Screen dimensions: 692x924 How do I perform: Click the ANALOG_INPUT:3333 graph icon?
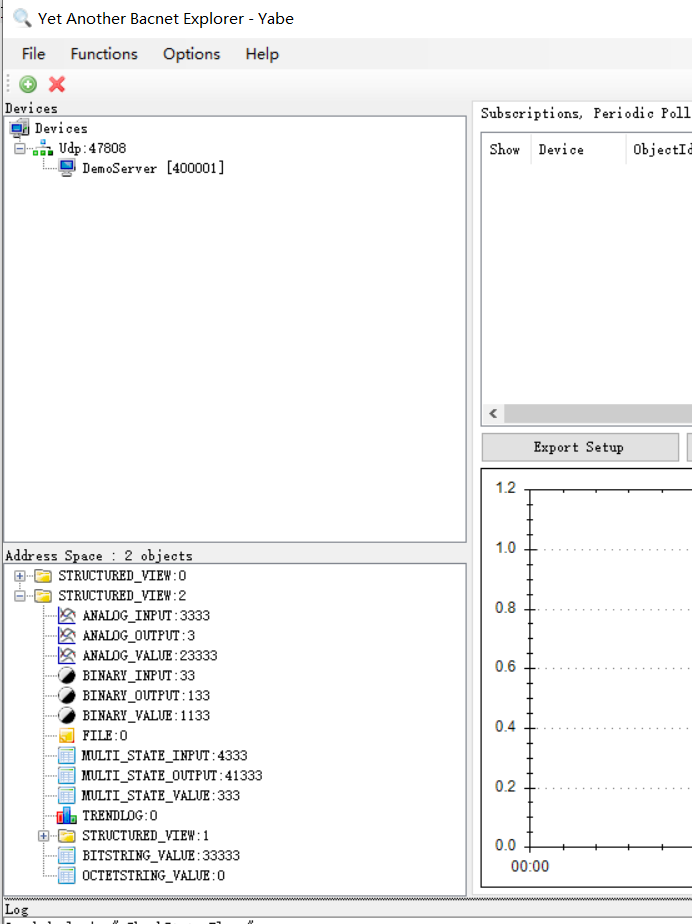pyautogui.click(x=67, y=616)
